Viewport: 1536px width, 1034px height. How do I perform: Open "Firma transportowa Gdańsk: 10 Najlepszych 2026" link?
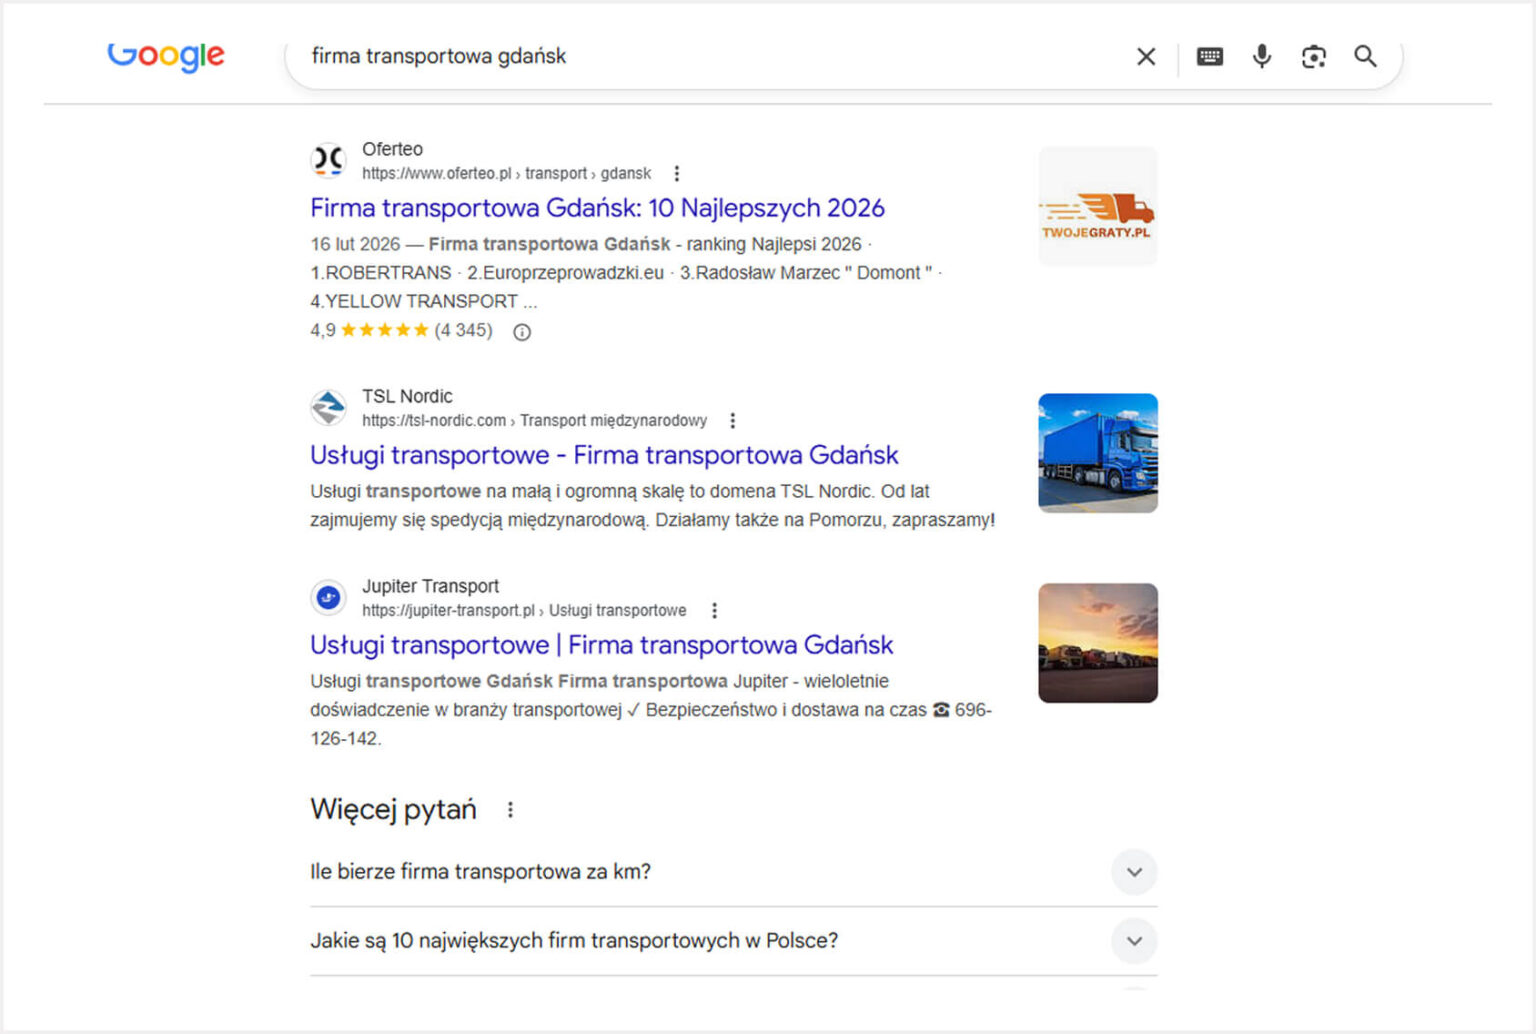[597, 208]
